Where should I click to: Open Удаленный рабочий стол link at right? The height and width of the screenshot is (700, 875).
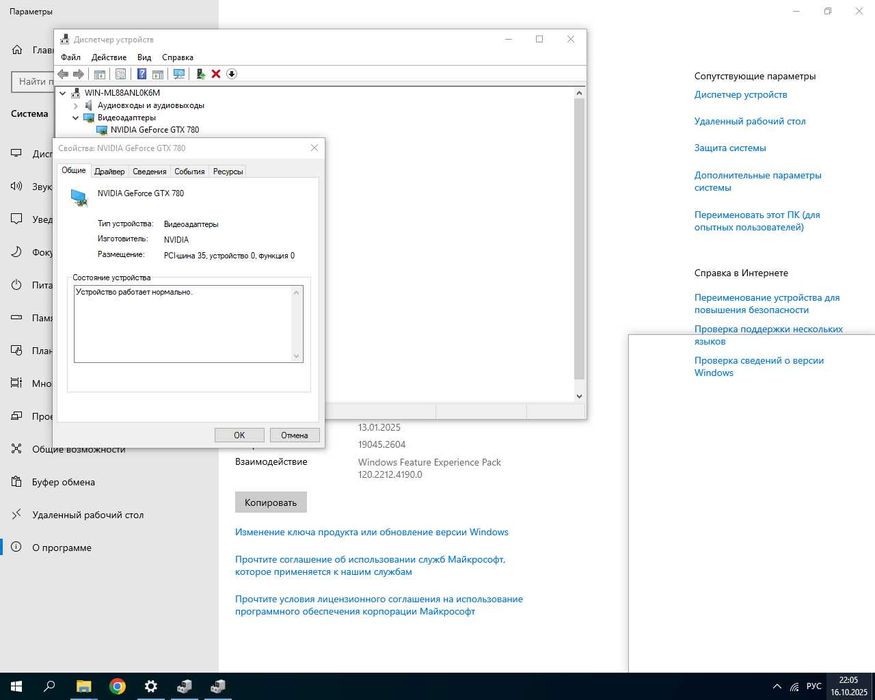pyautogui.click(x=750, y=121)
